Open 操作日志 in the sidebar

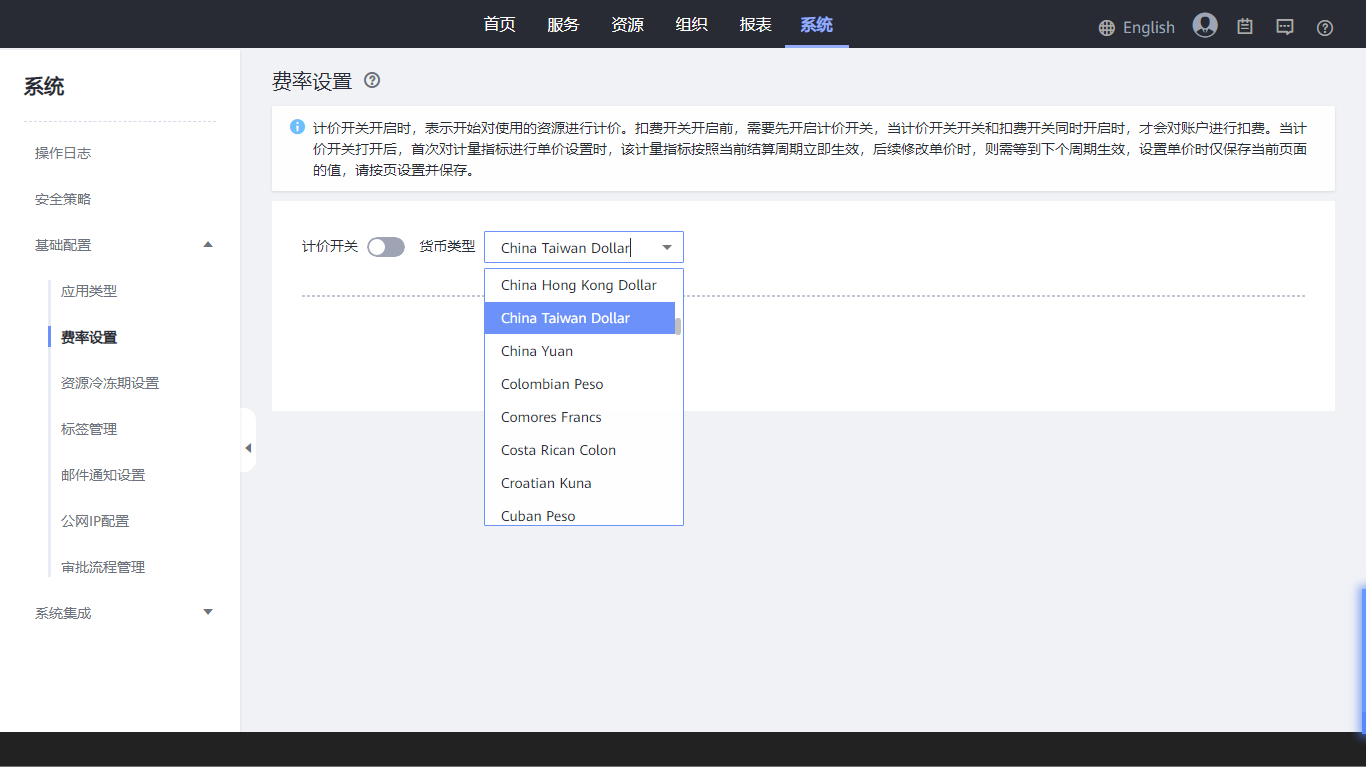63,153
